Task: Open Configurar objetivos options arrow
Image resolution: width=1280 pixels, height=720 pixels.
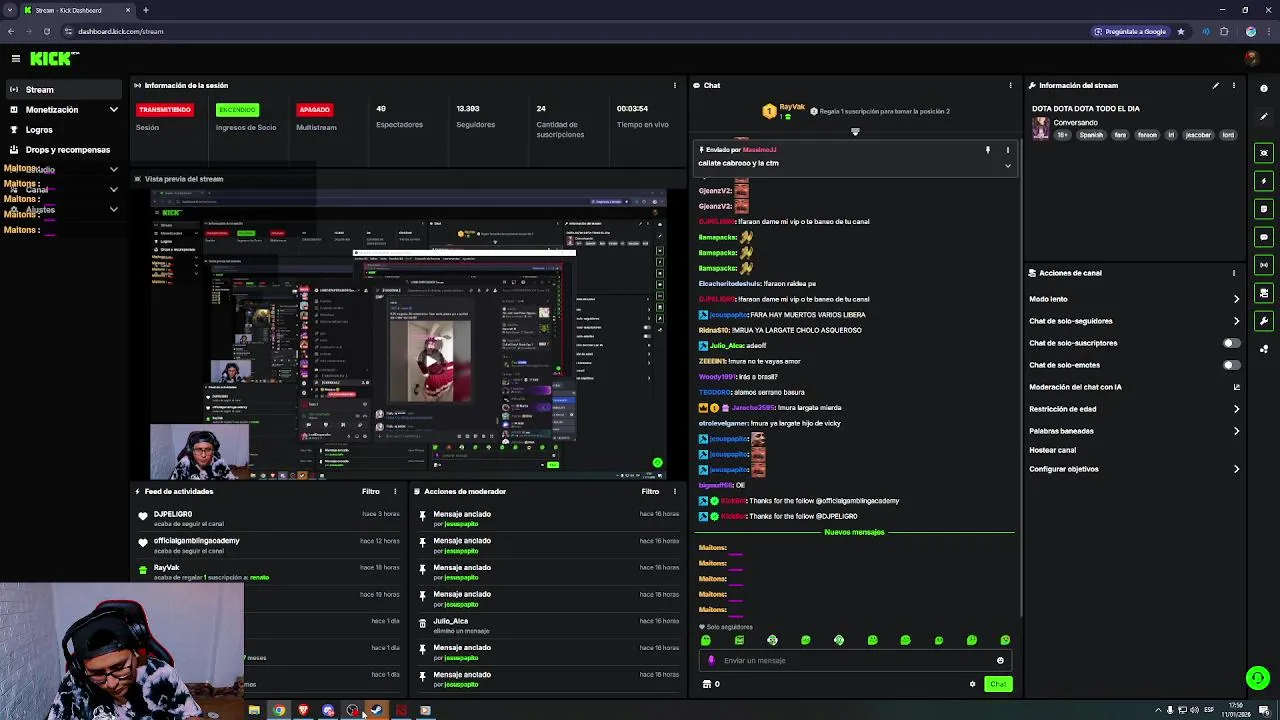Action: pos(1236,469)
